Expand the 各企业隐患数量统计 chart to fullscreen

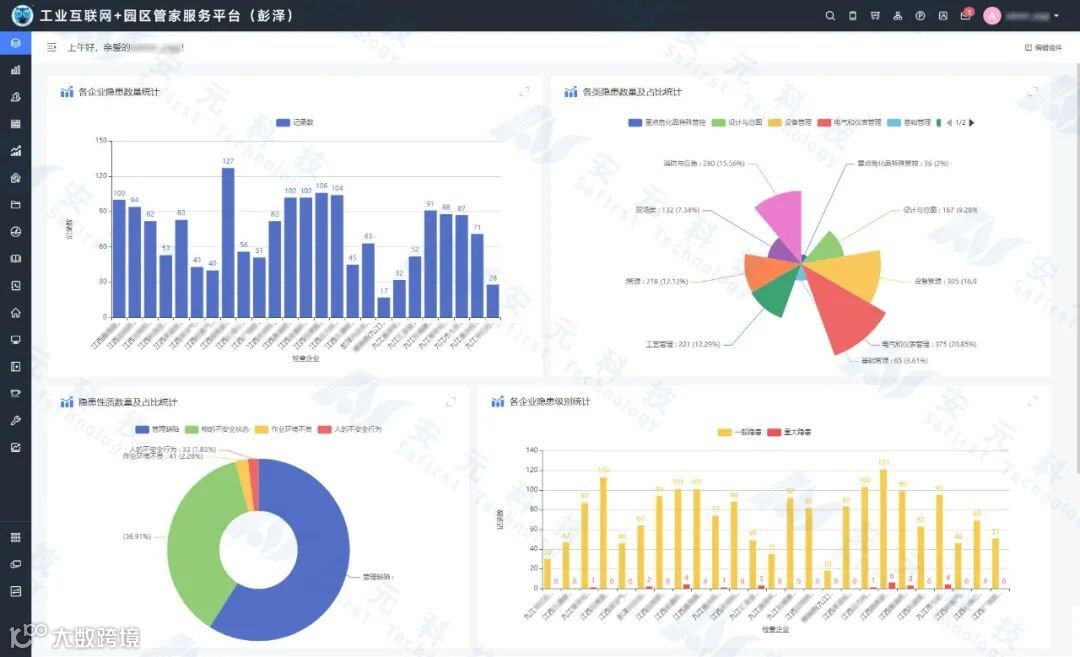[524, 91]
